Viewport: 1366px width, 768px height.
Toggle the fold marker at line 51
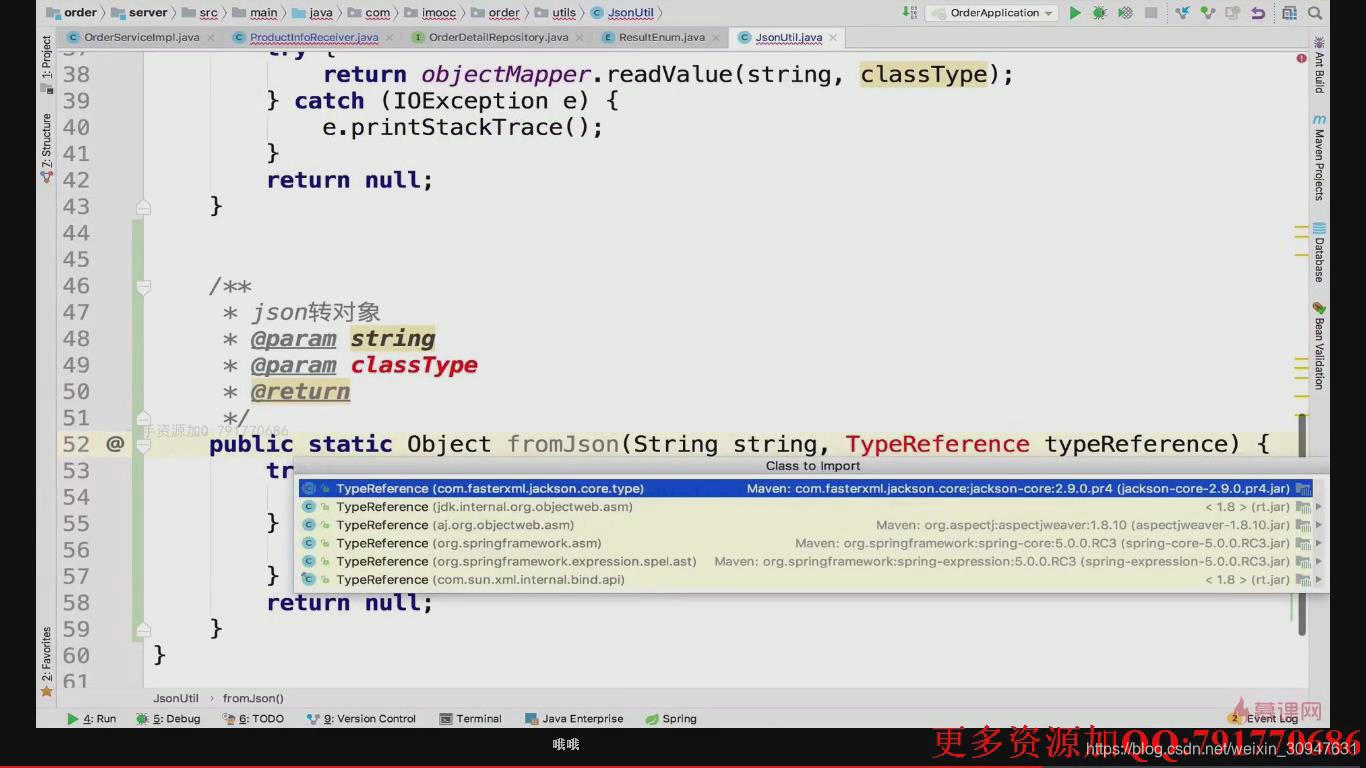click(143, 418)
